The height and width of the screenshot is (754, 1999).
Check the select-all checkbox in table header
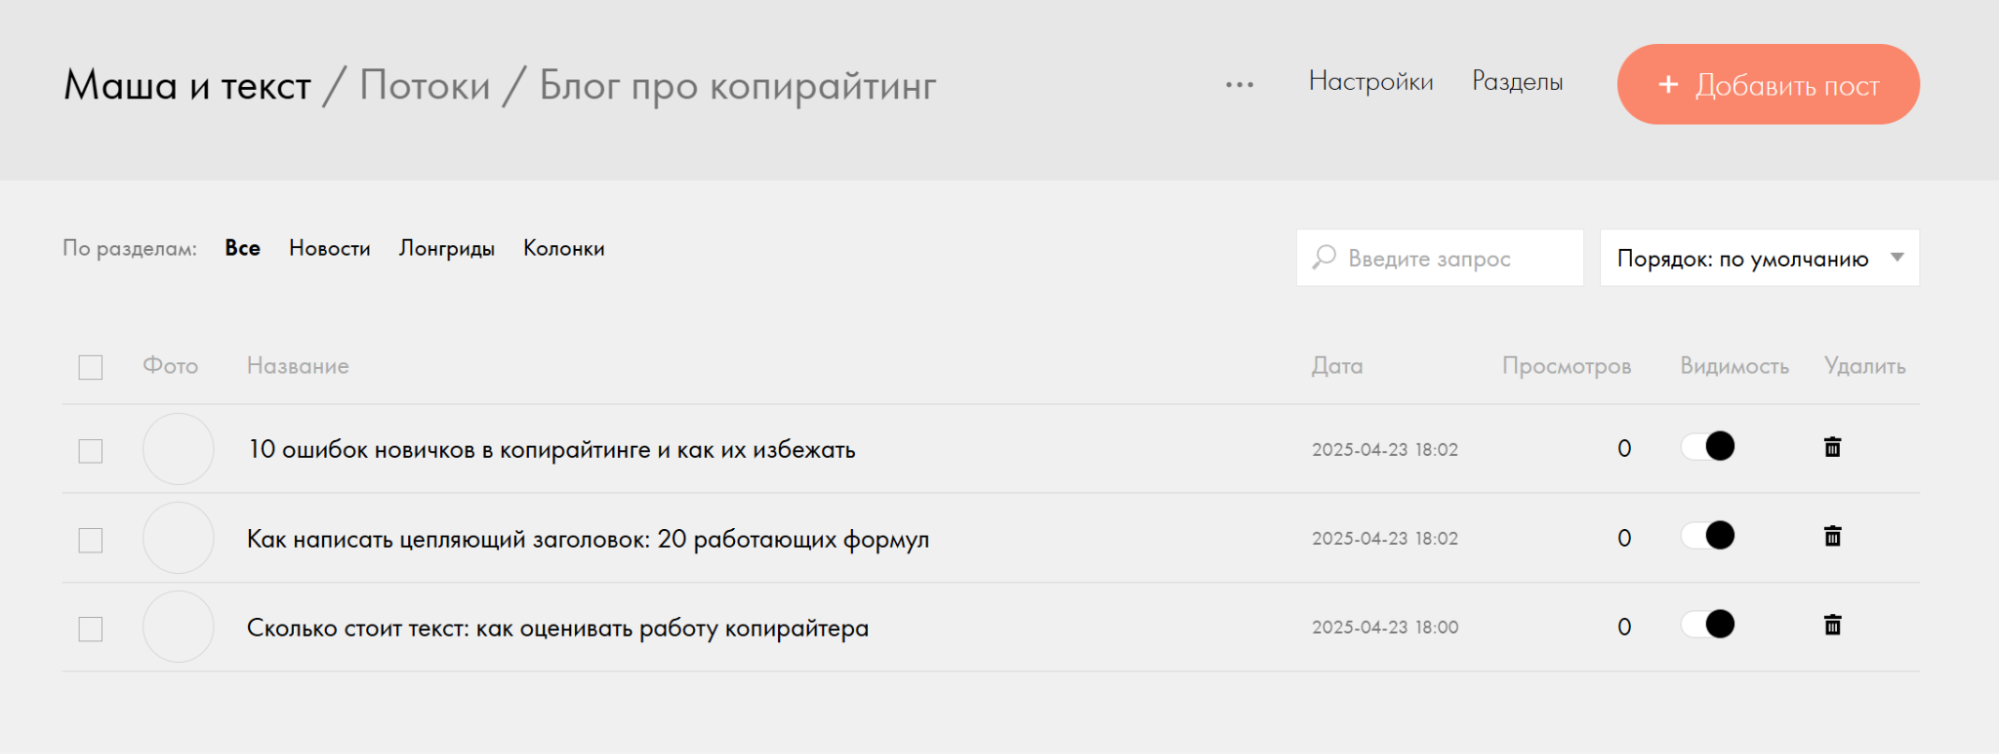click(x=91, y=367)
